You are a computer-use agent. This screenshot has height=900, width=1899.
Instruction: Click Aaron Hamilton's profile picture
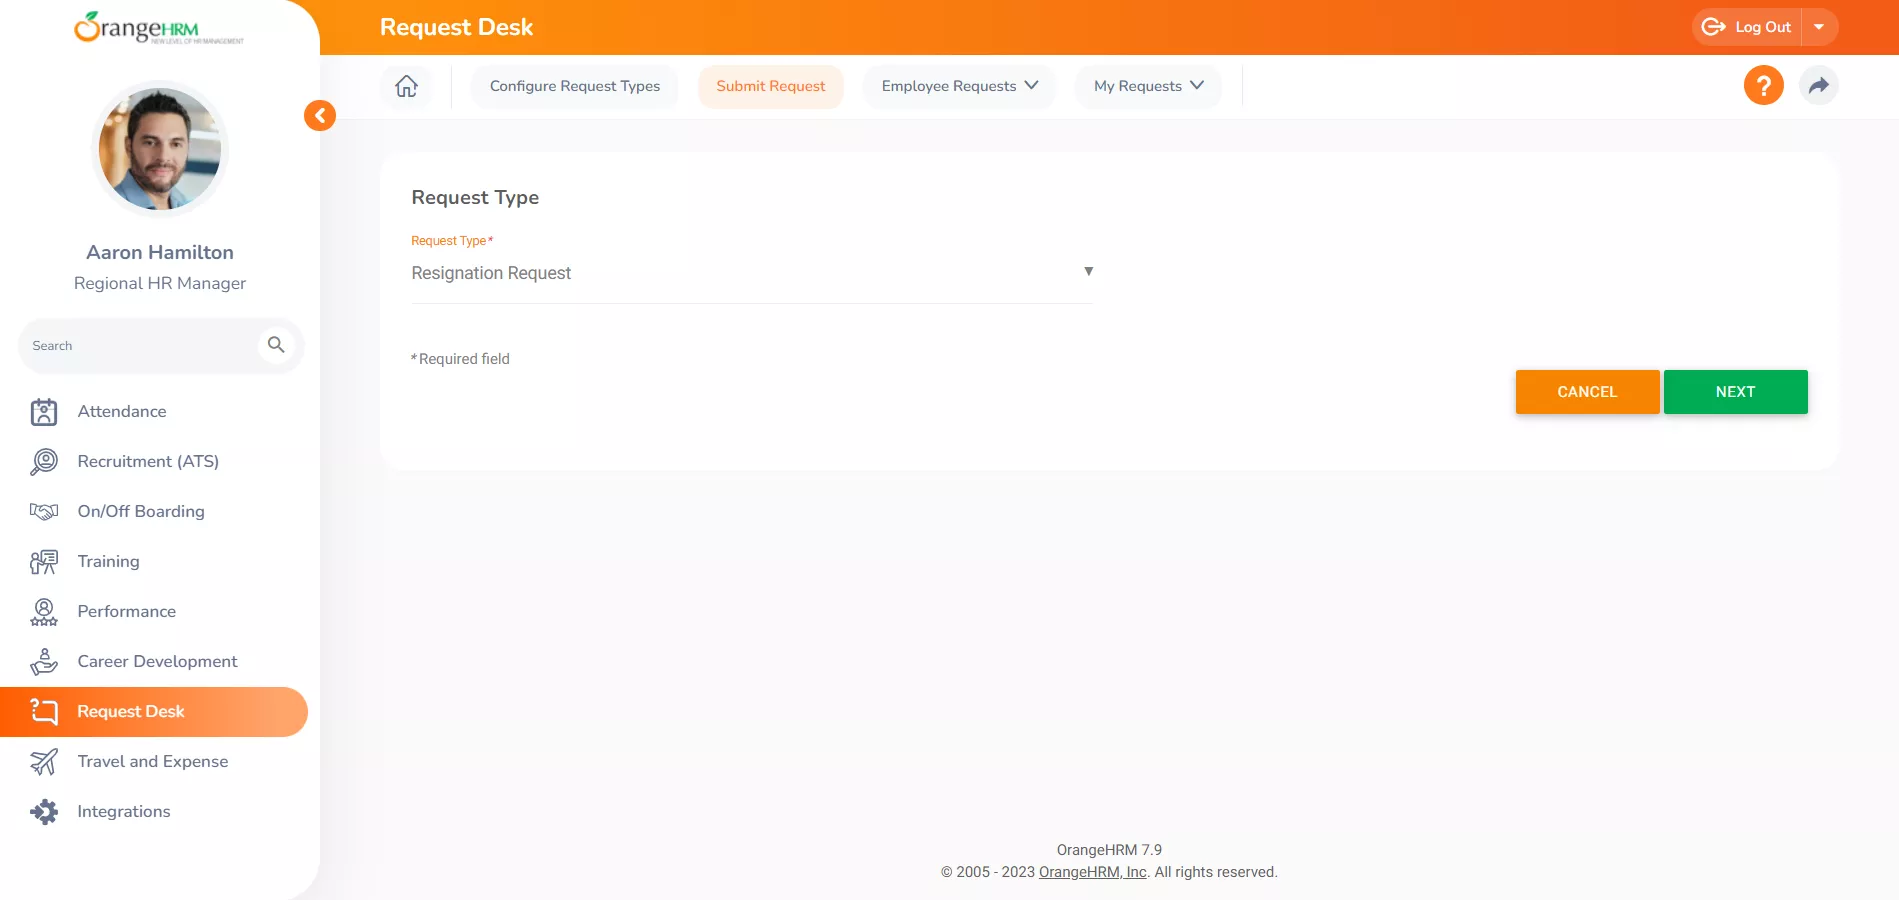(x=160, y=148)
